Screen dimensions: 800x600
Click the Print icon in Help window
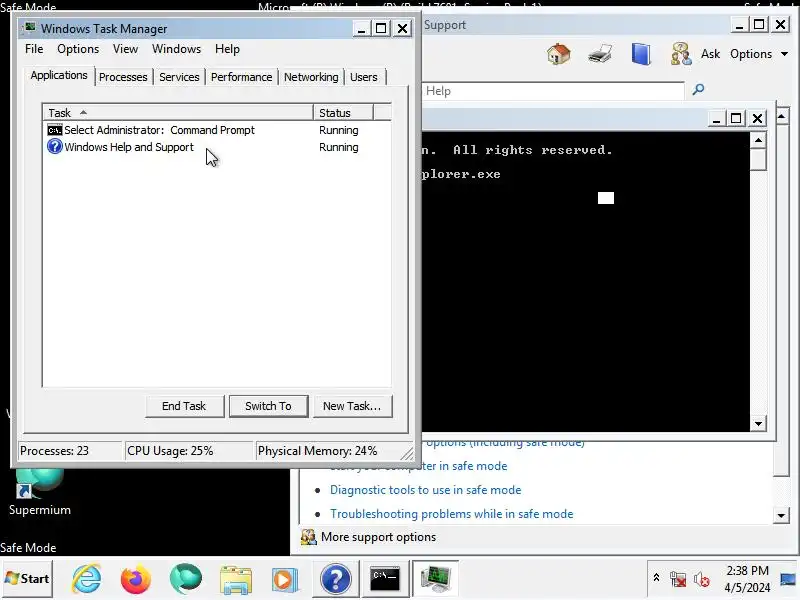click(600, 54)
